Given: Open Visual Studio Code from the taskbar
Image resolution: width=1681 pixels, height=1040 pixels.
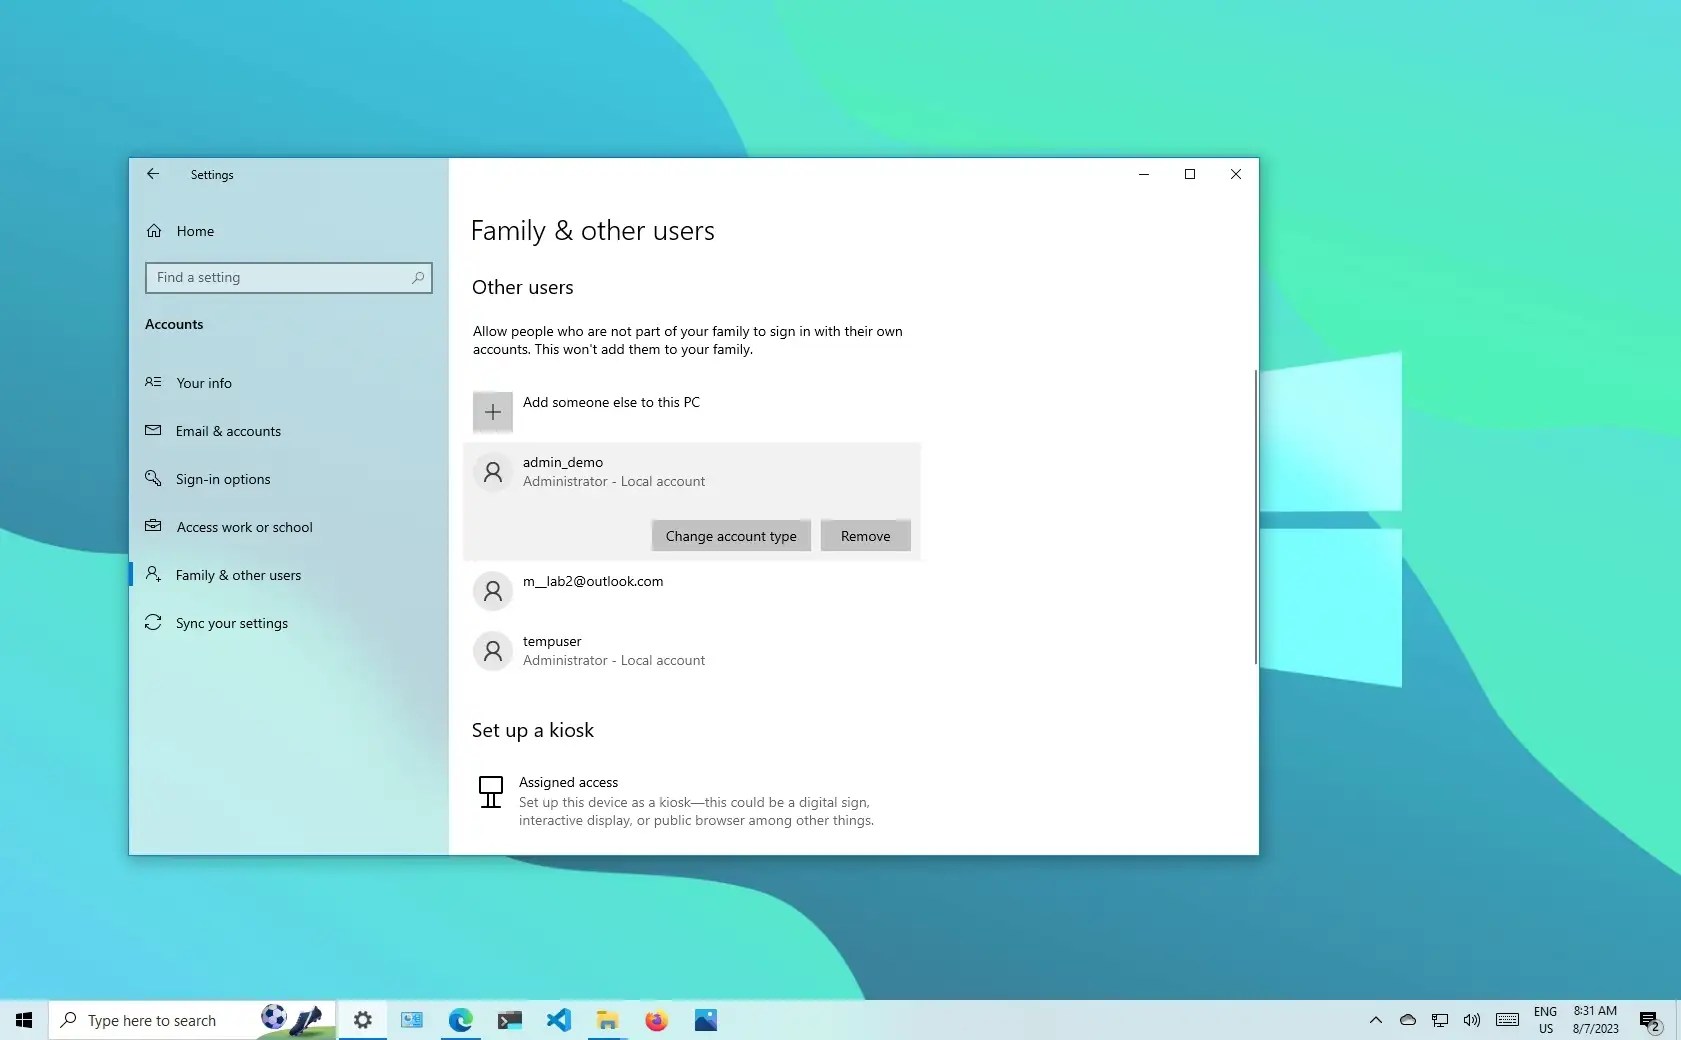Looking at the screenshot, I should [x=558, y=1020].
